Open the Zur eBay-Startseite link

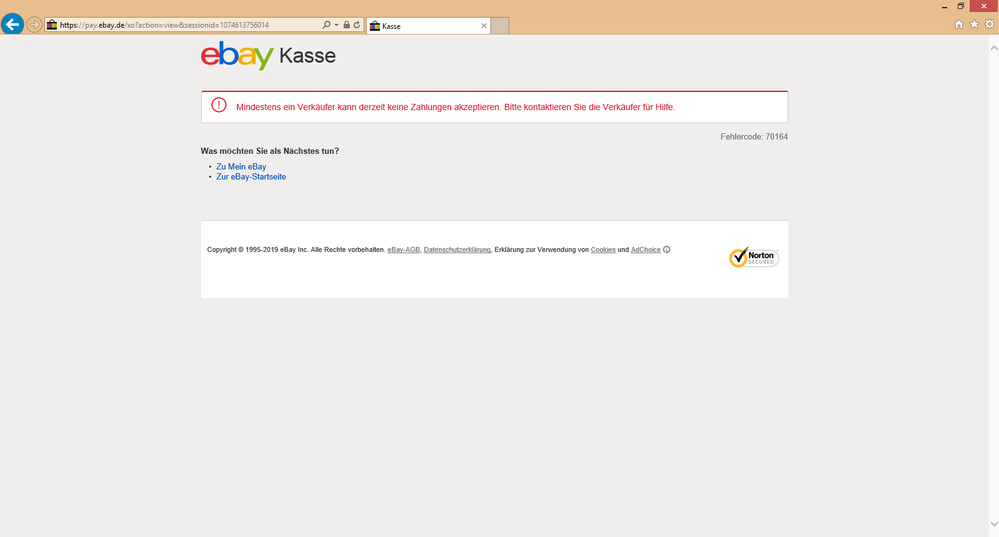click(x=251, y=176)
